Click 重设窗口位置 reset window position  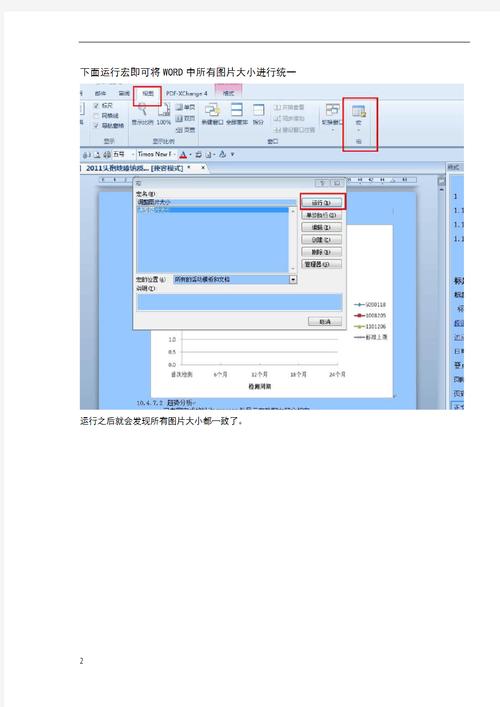click(x=294, y=130)
